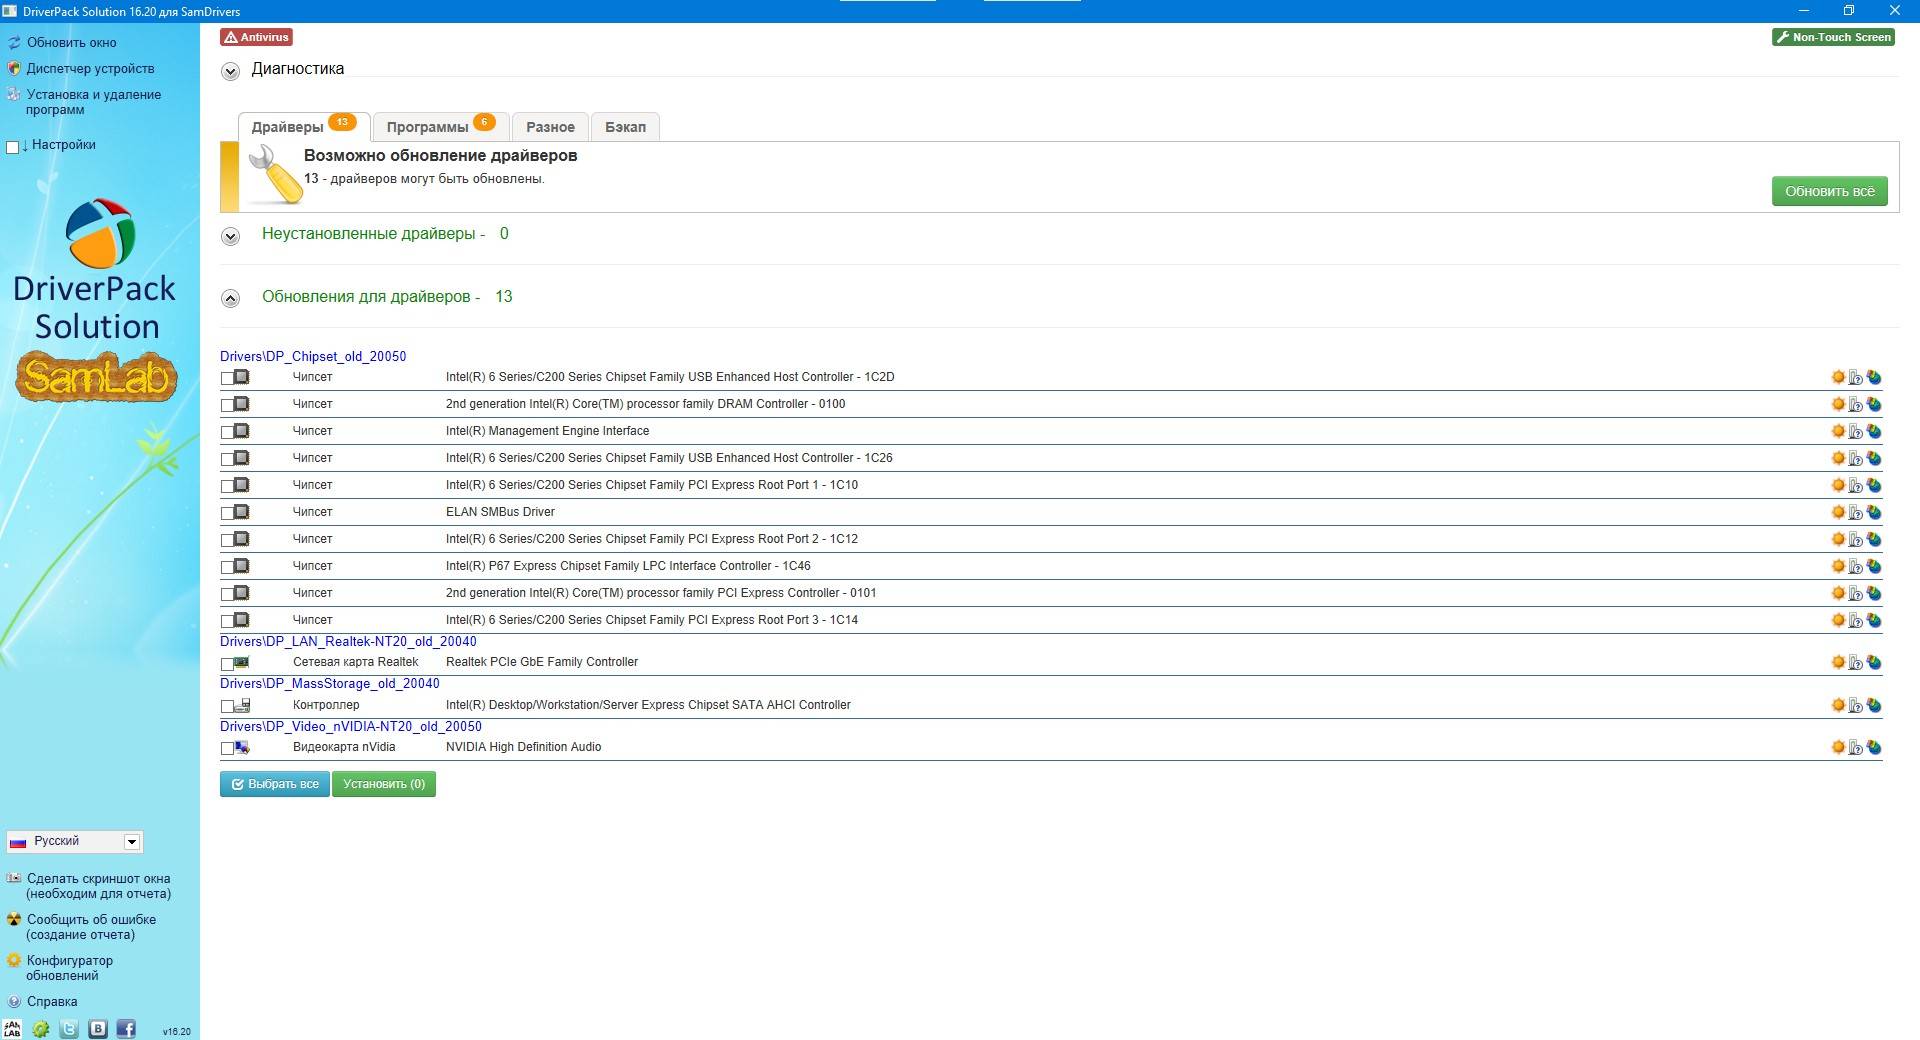Click the Twitter icon in sidebar footer

point(69,1028)
